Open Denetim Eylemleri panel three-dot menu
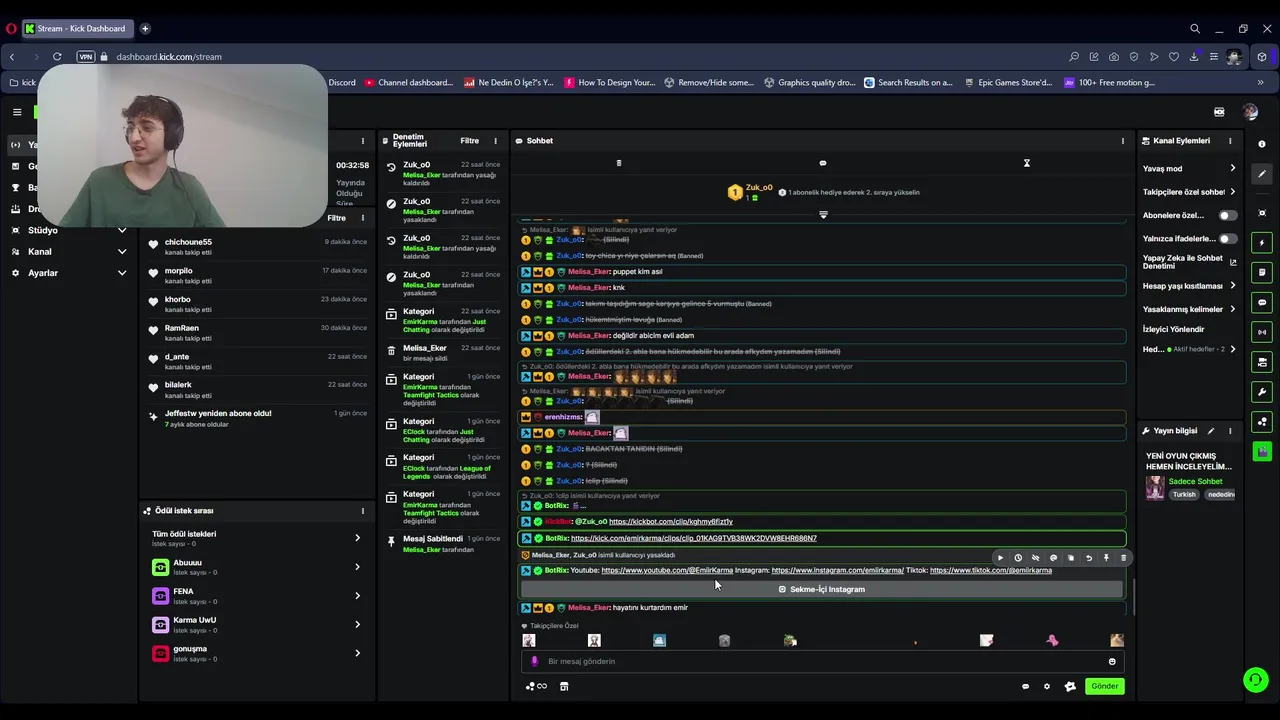Viewport: 1280px width, 720px height. coord(495,141)
